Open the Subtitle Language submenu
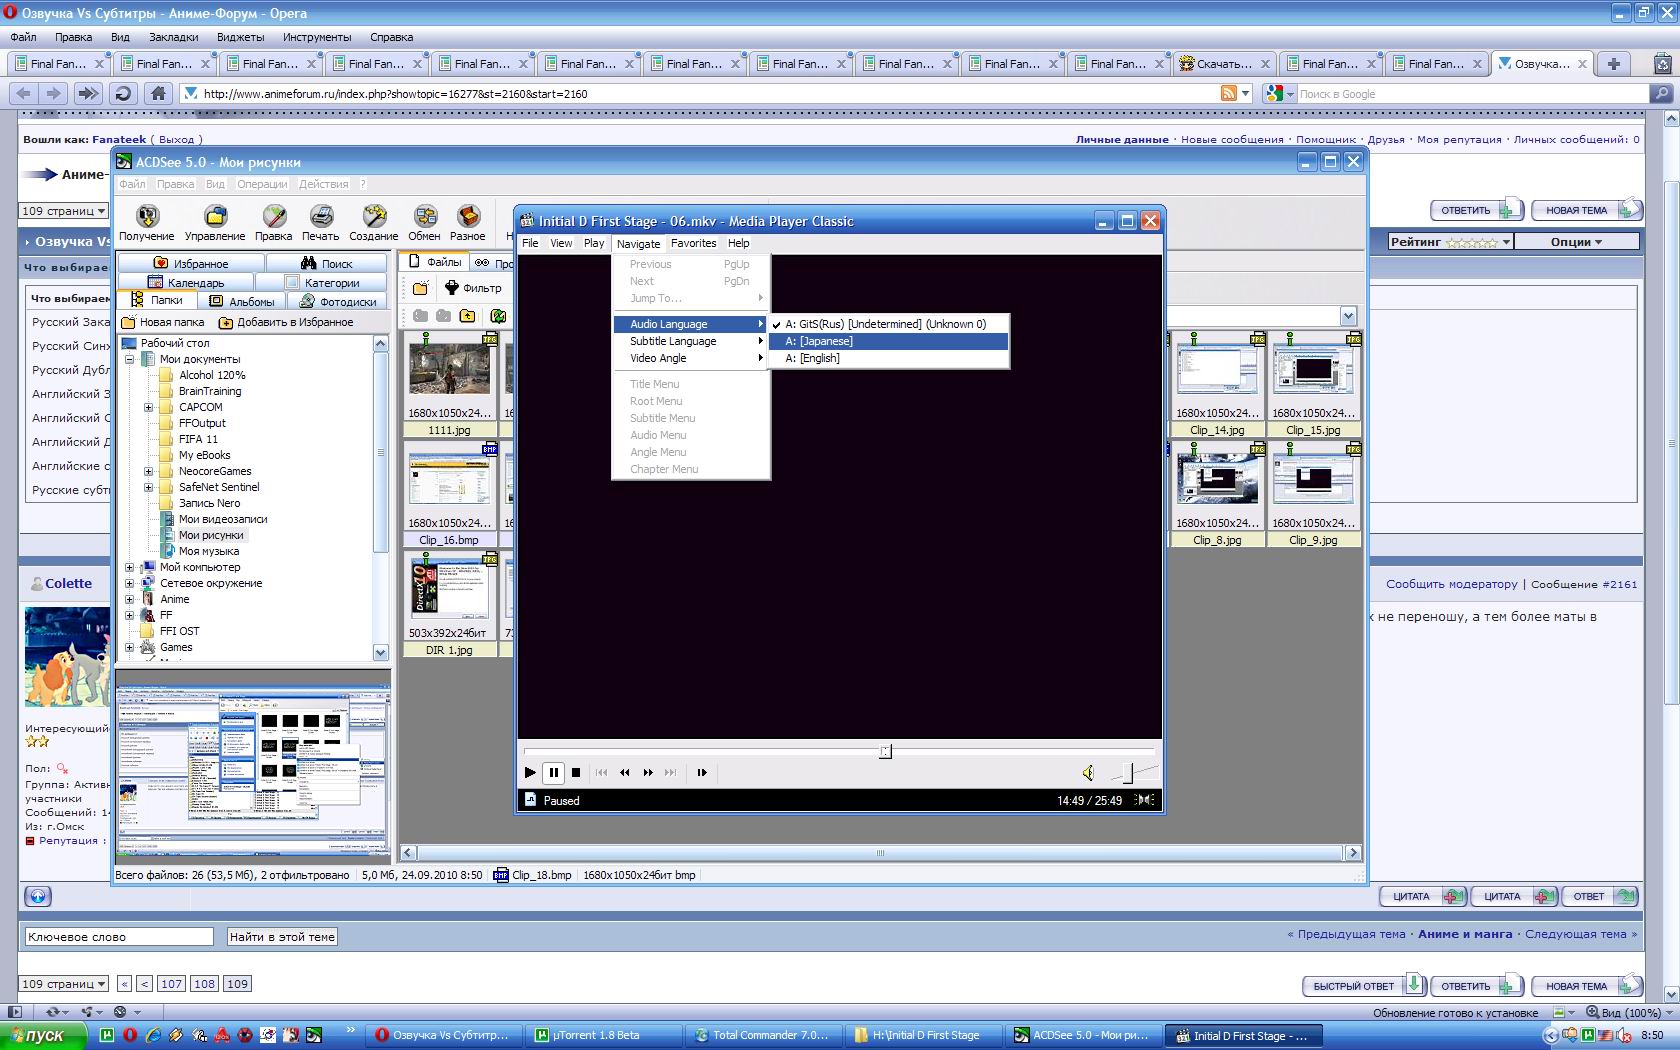Screen dimensions: 1680x1050 691,341
